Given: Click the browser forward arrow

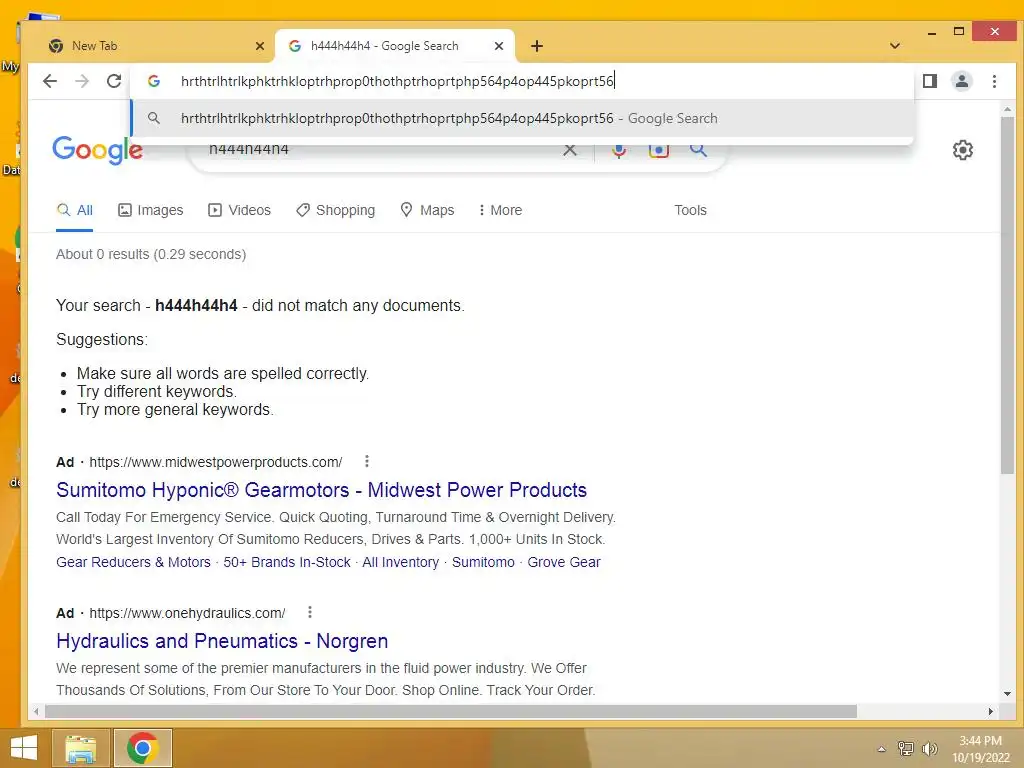Looking at the screenshot, I should point(82,81).
